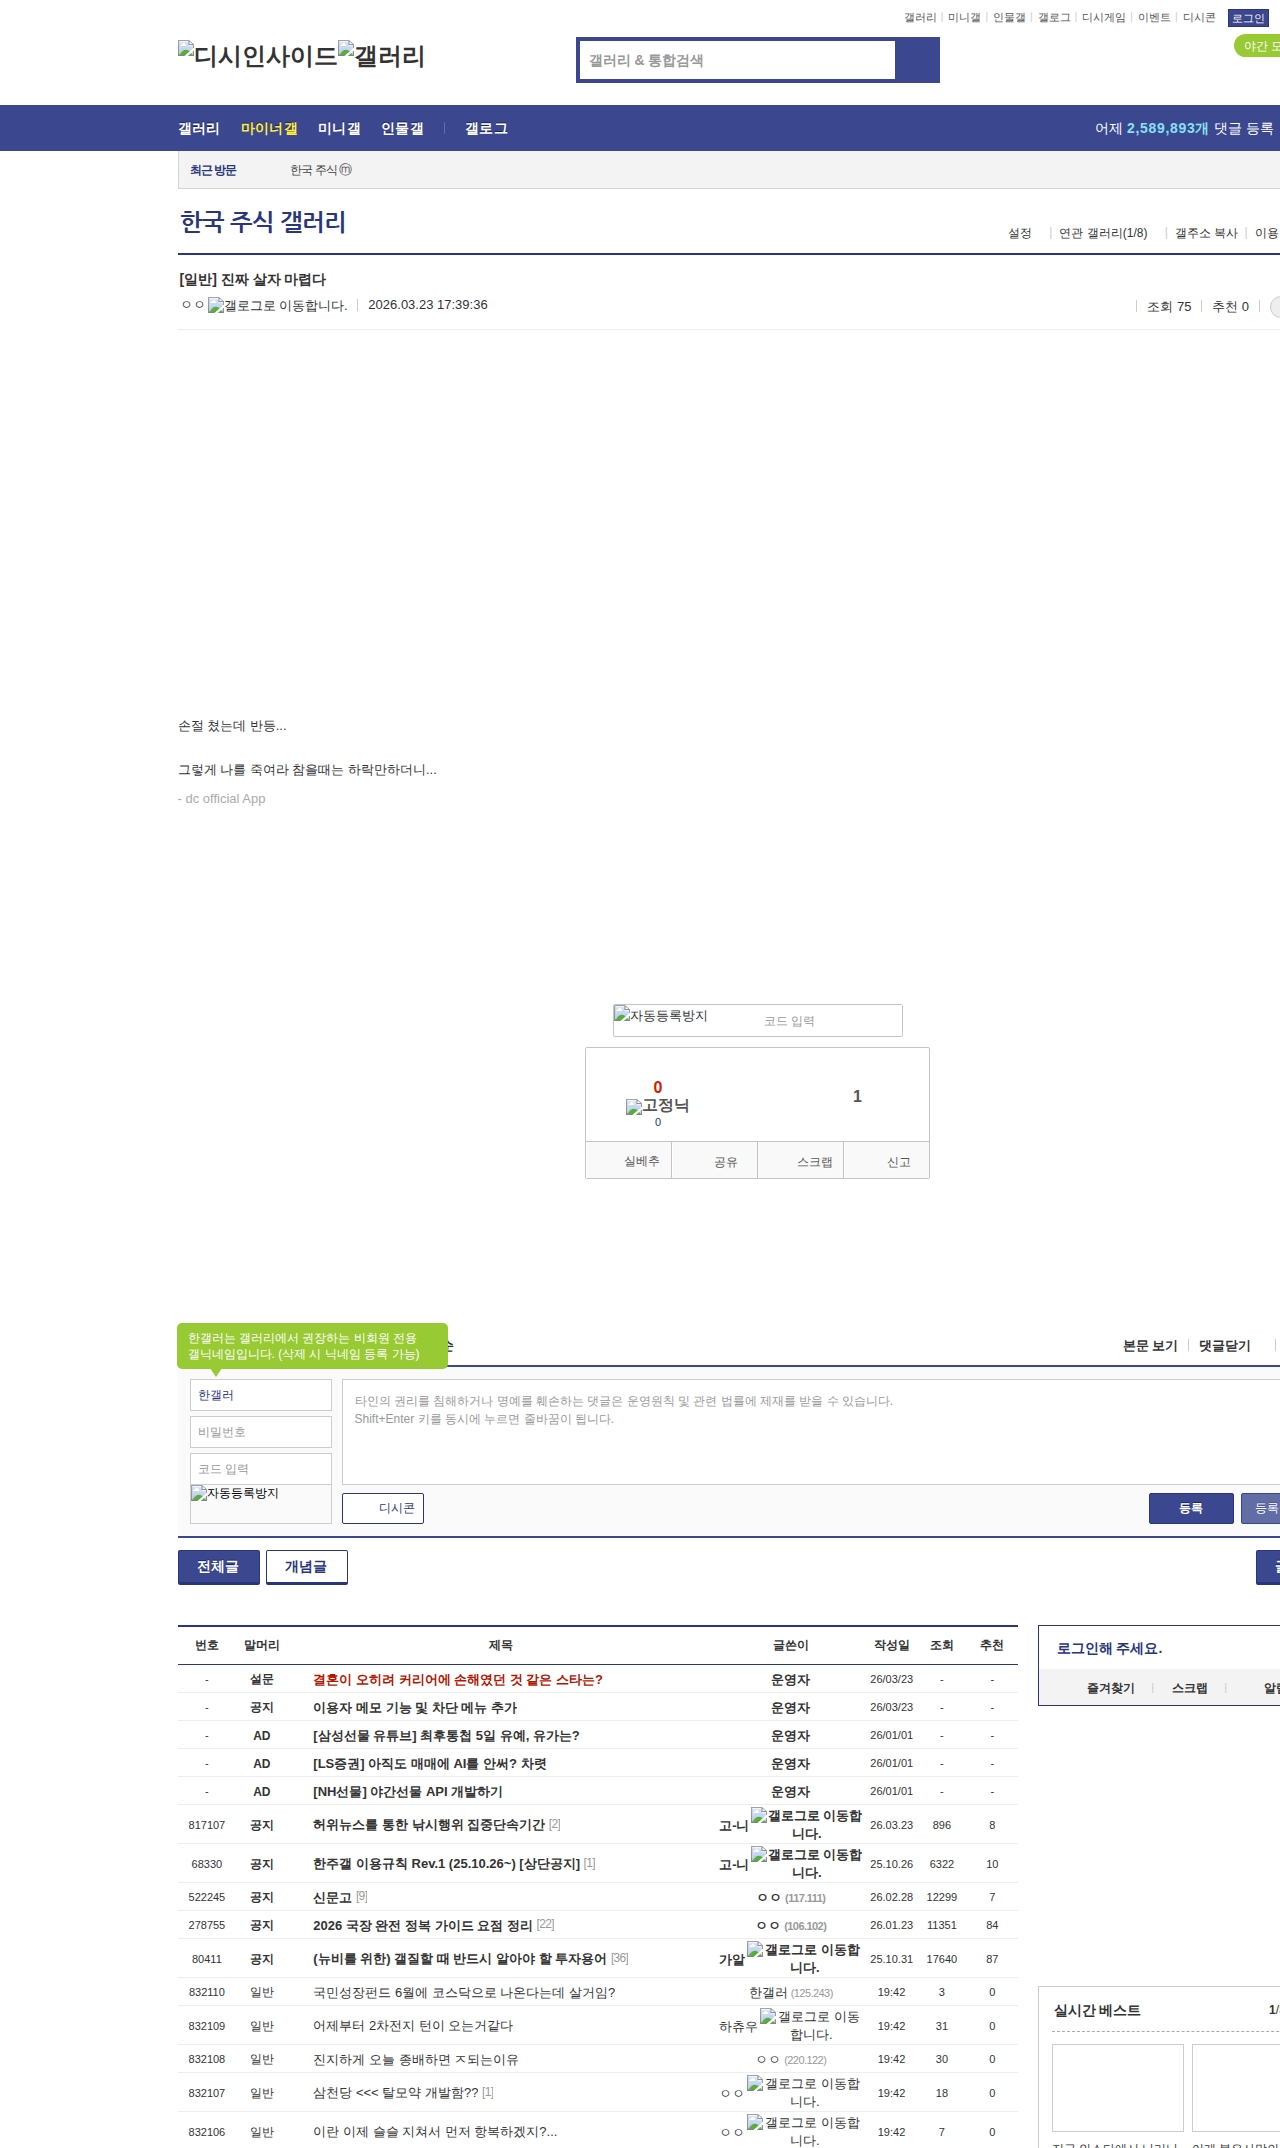The width and height of the screenshot is (1280, 2148).
Task: Open 마이너갤 navigation item
Action: [x=269, y=128]
